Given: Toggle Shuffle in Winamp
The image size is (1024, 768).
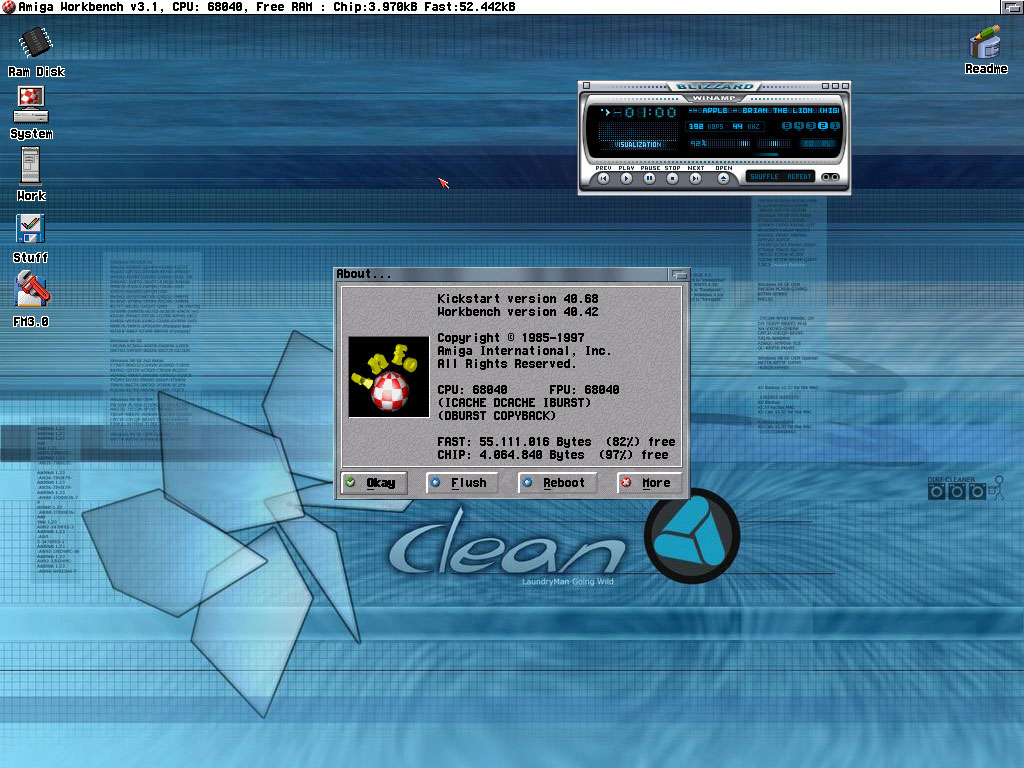Looking at the screenshot, I should coord(764,176).
